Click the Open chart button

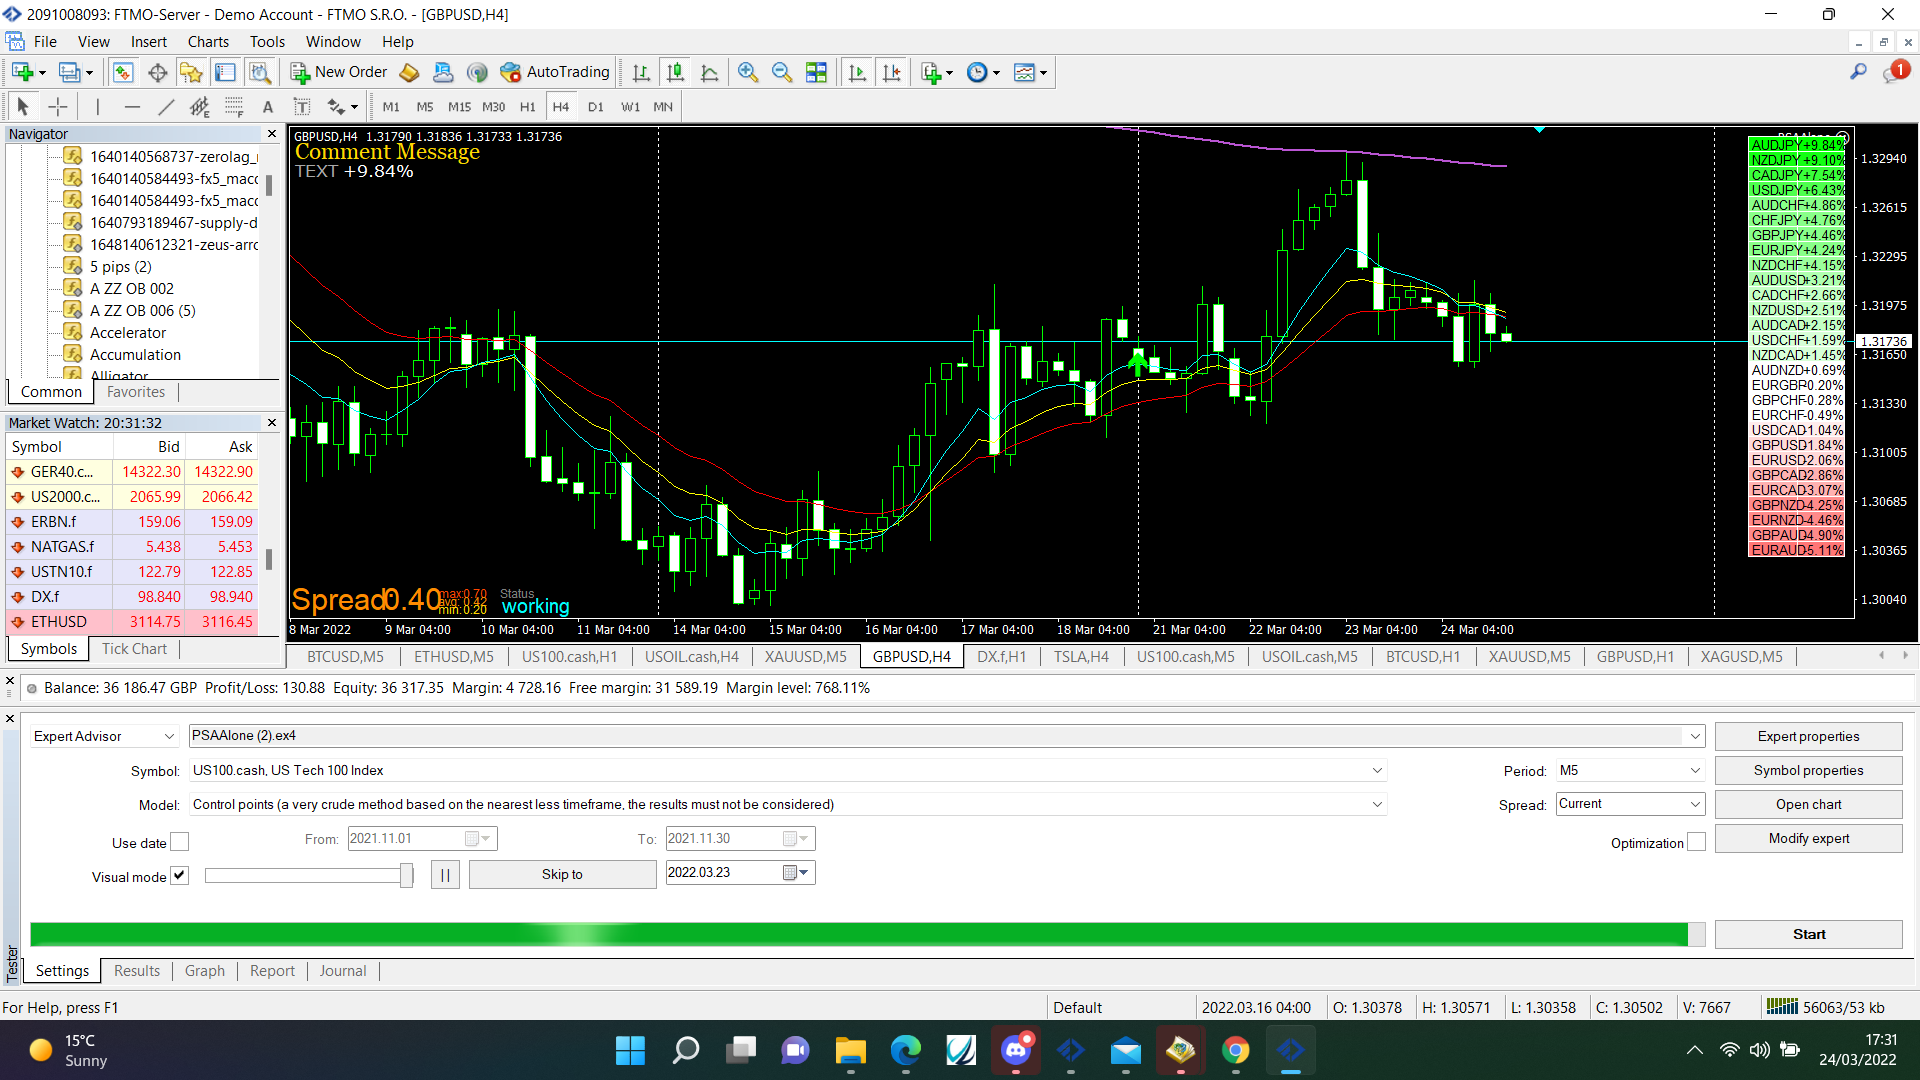(1808, 804)
